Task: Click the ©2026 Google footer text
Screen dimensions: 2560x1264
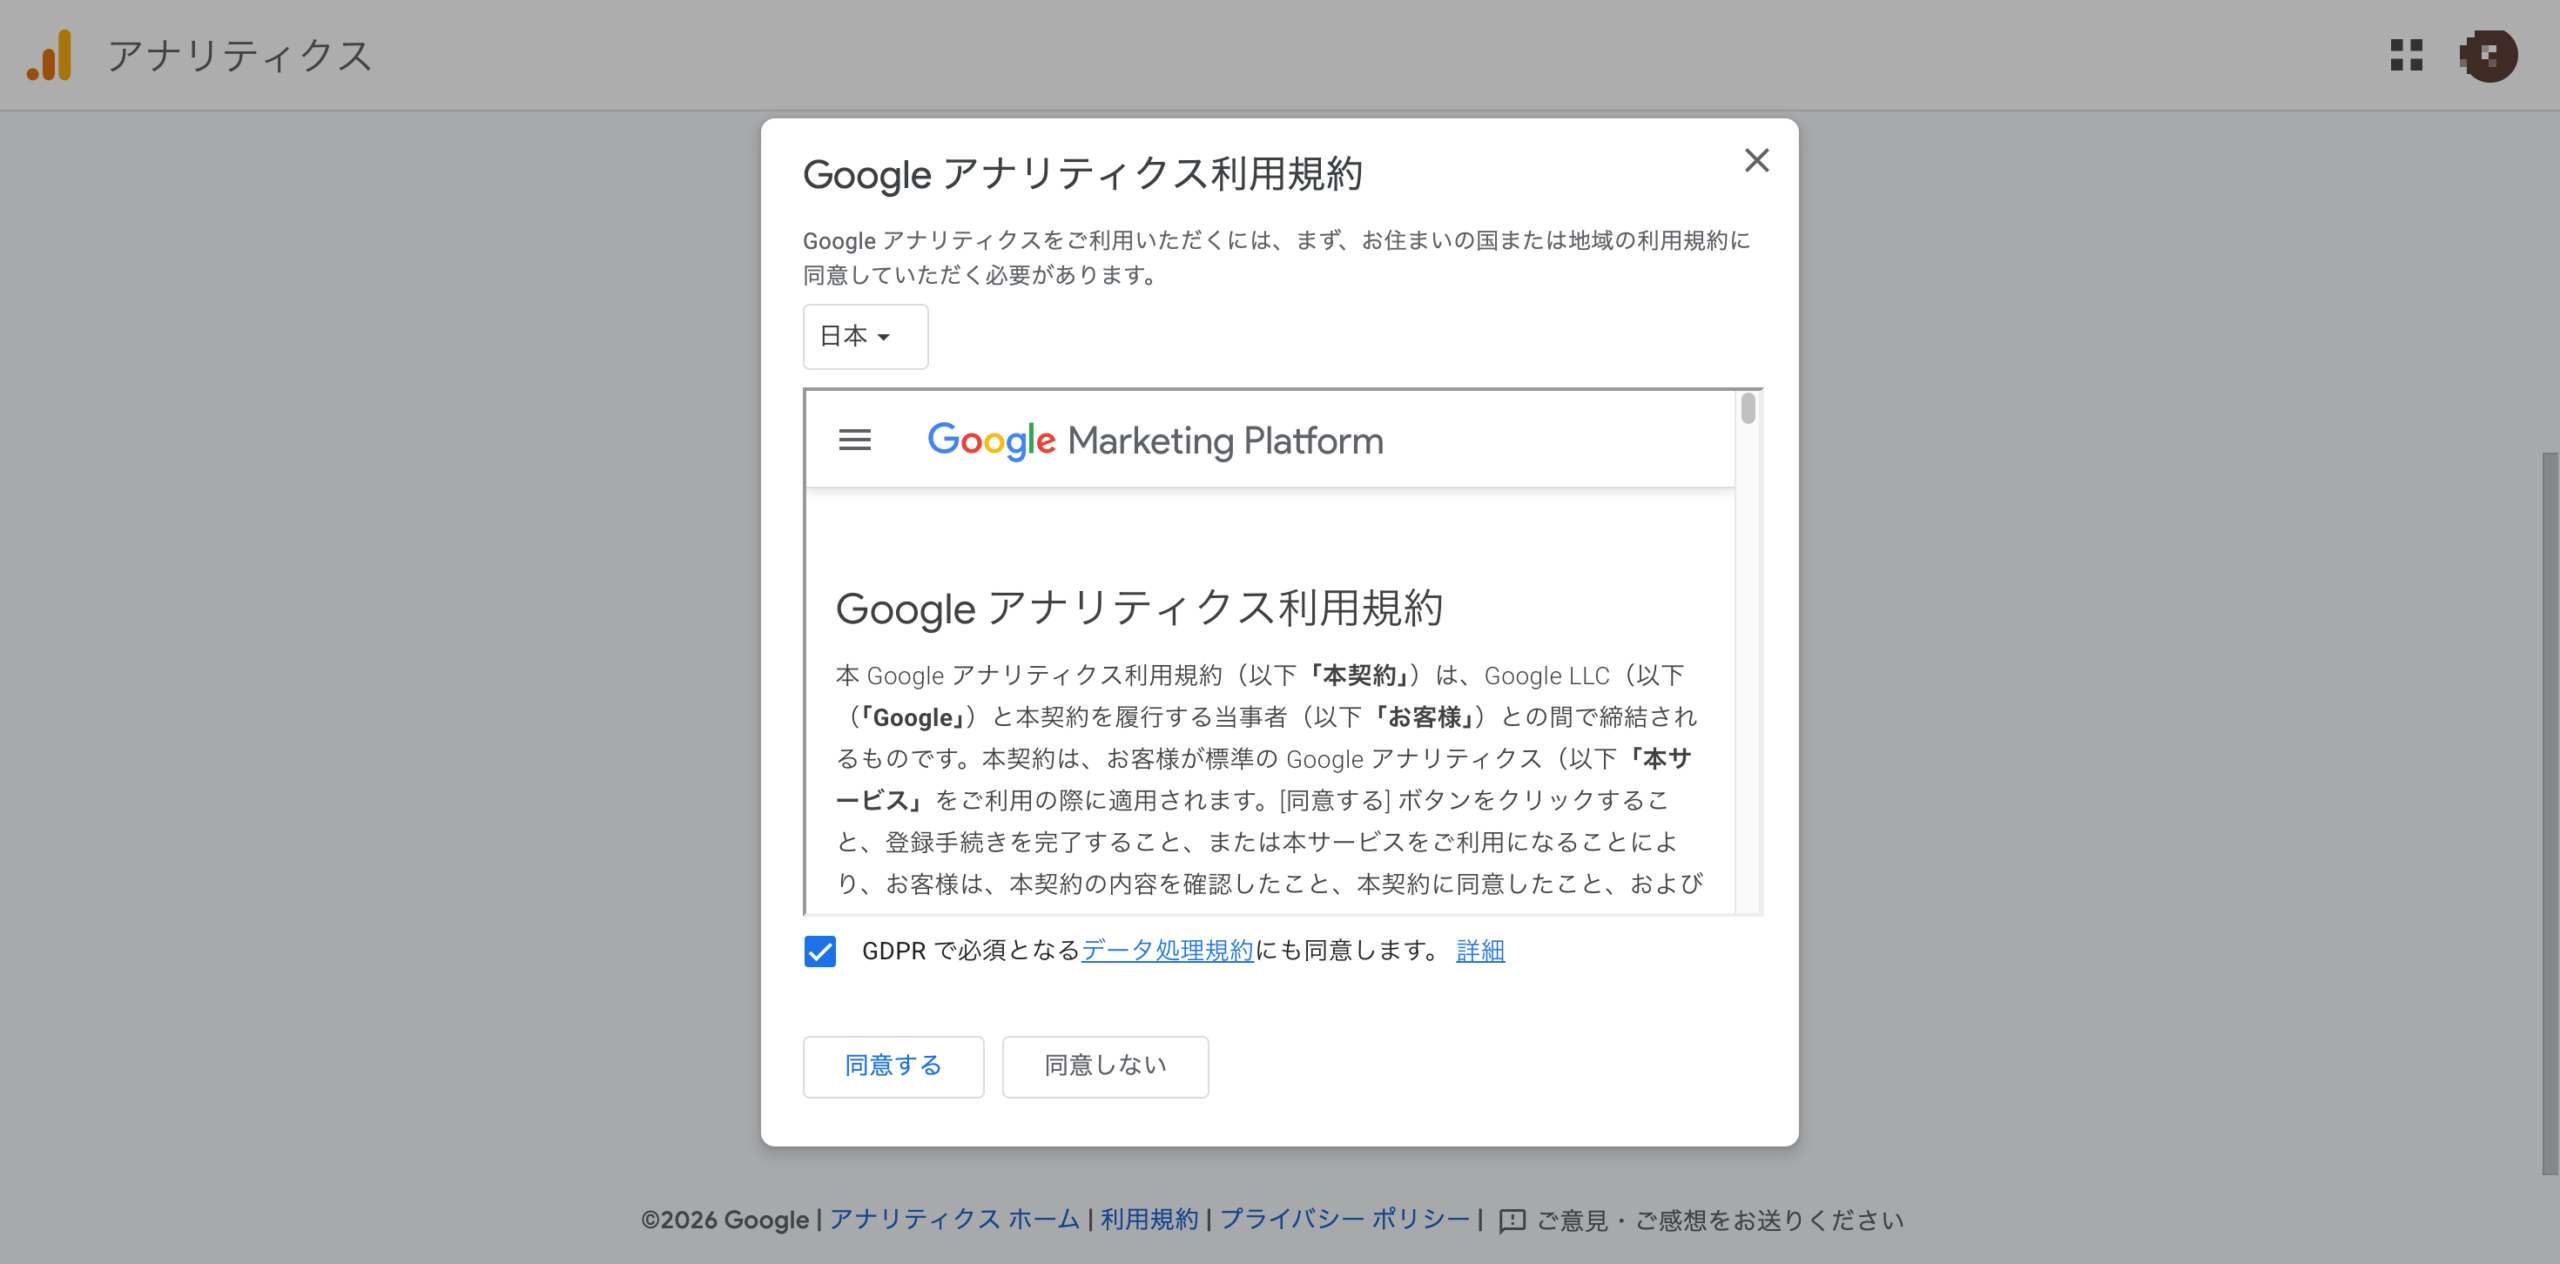Action: (725, 1221)
